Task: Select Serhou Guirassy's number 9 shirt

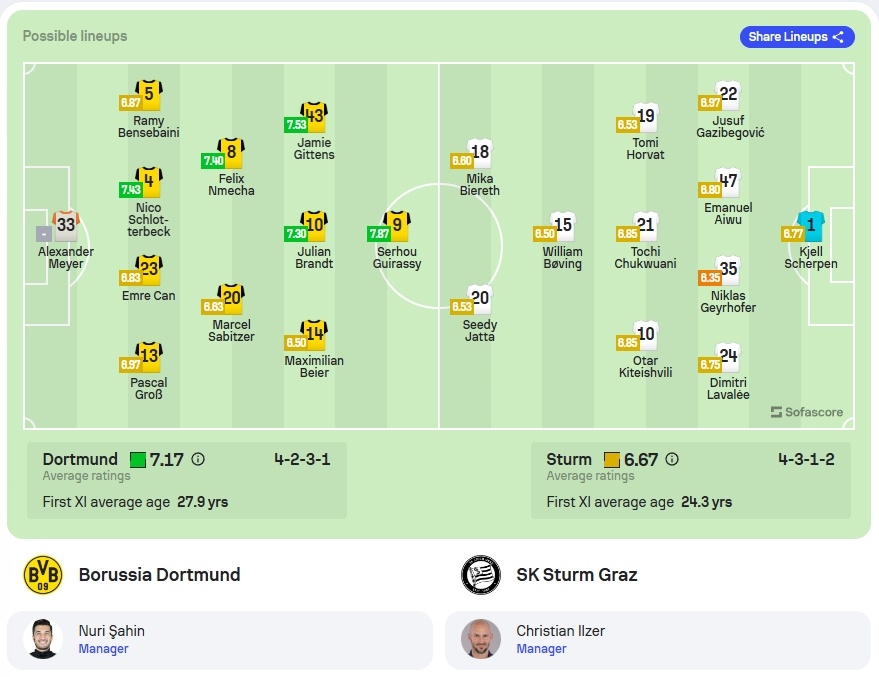Action: (397, 225)
